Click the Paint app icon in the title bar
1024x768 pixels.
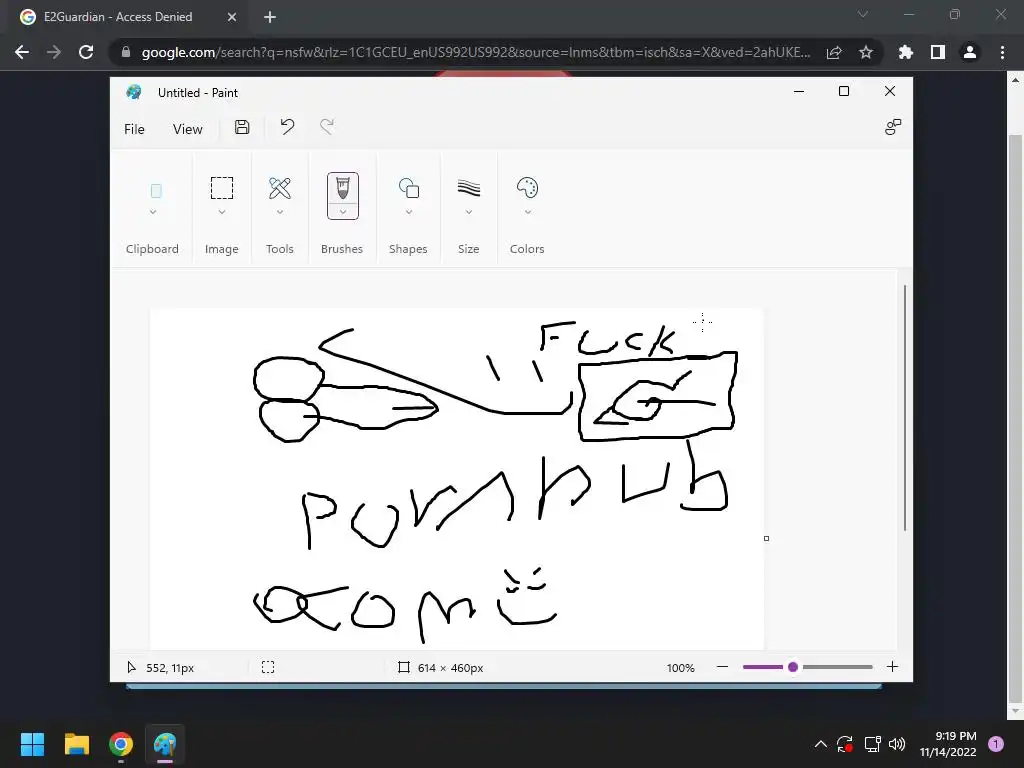click(134, 92)
